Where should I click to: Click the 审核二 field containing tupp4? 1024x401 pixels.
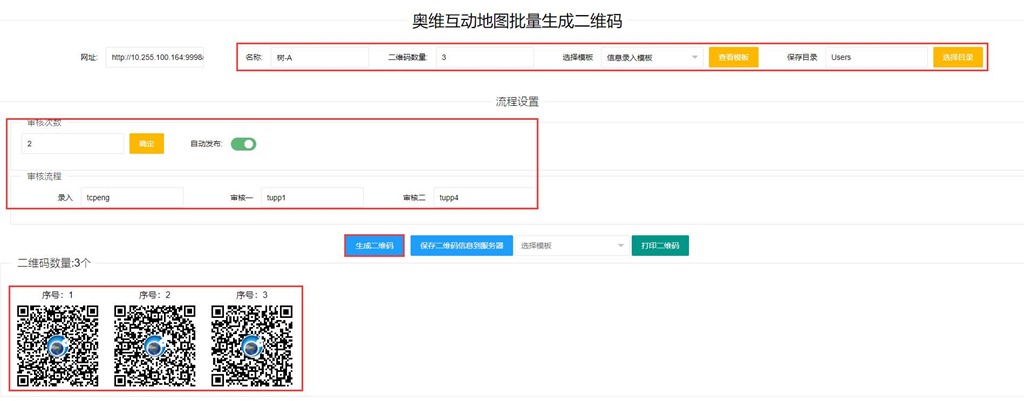tap(483, 198)
